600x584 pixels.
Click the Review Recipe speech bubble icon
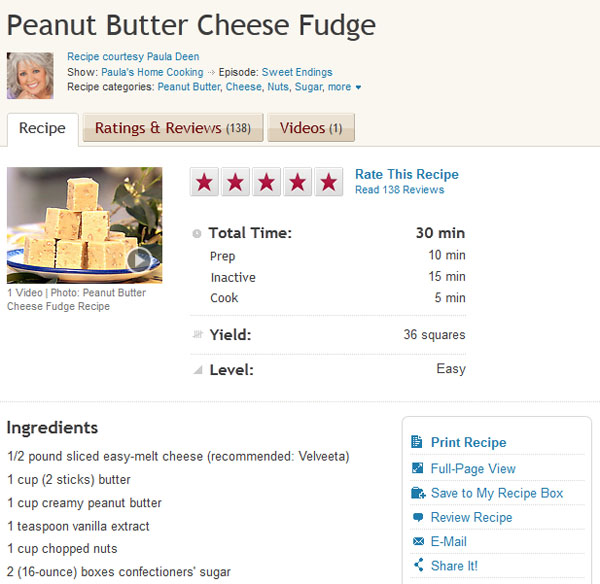(x=418, y=517)
